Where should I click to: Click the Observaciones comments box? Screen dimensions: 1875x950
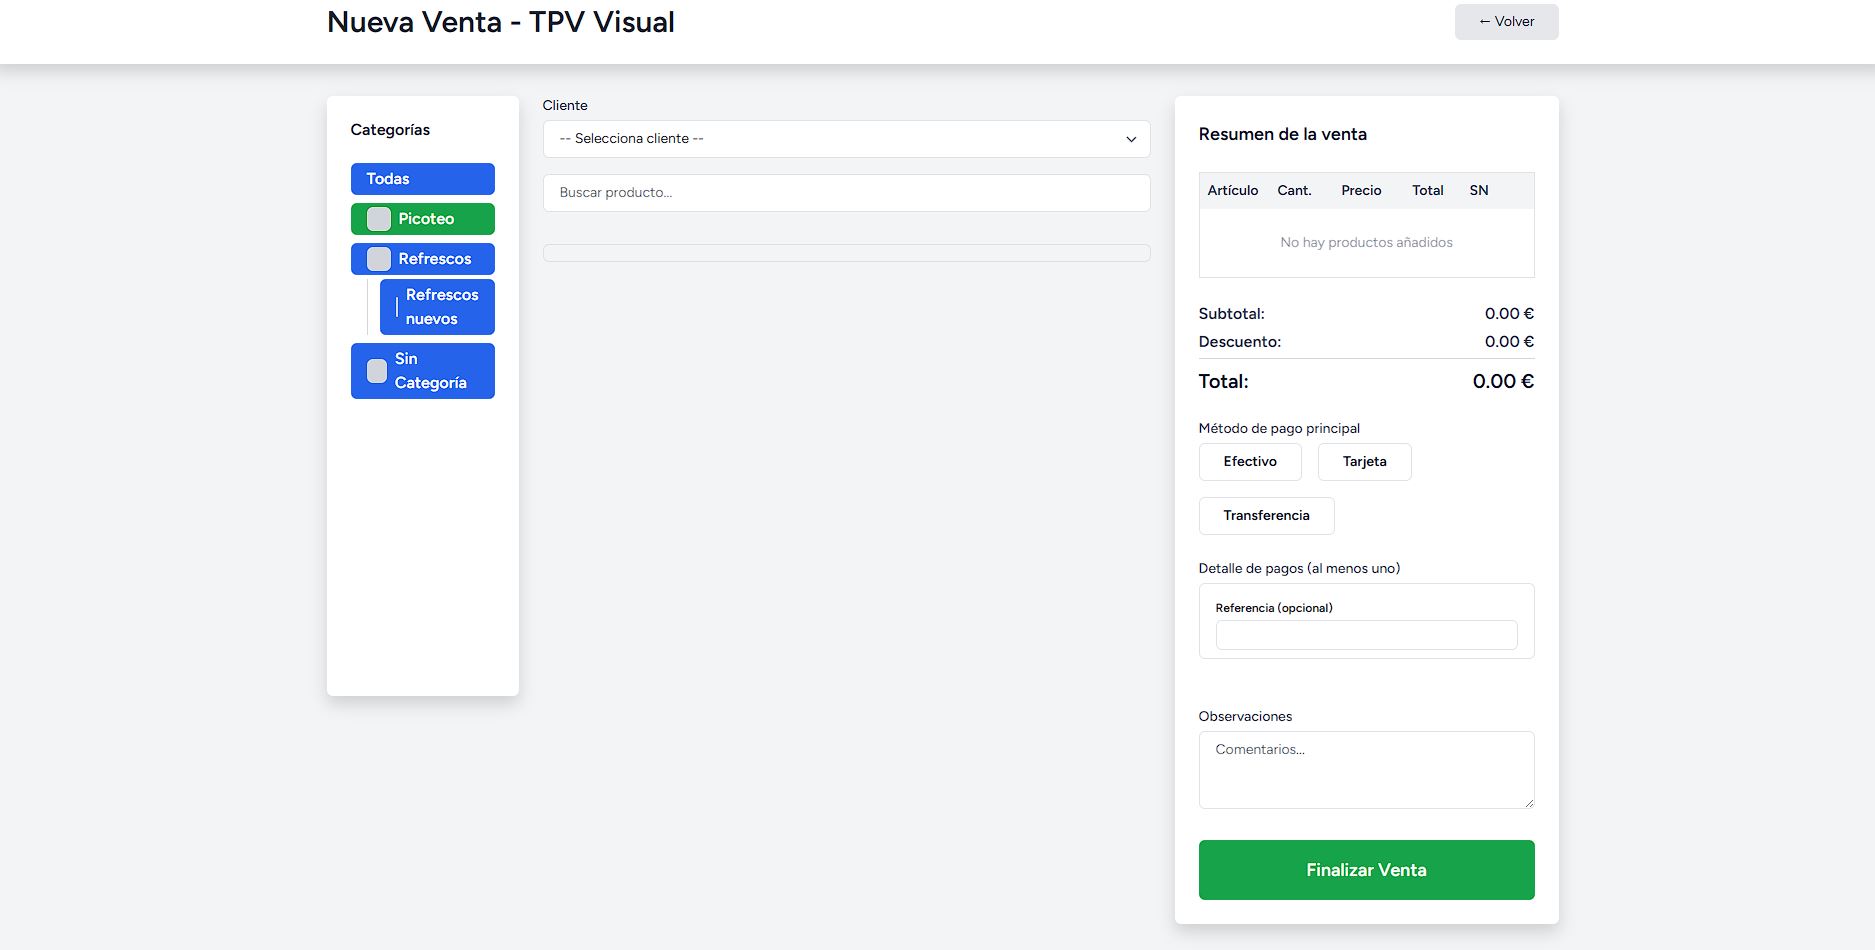pyautogui.click(x=1365, y=769)
